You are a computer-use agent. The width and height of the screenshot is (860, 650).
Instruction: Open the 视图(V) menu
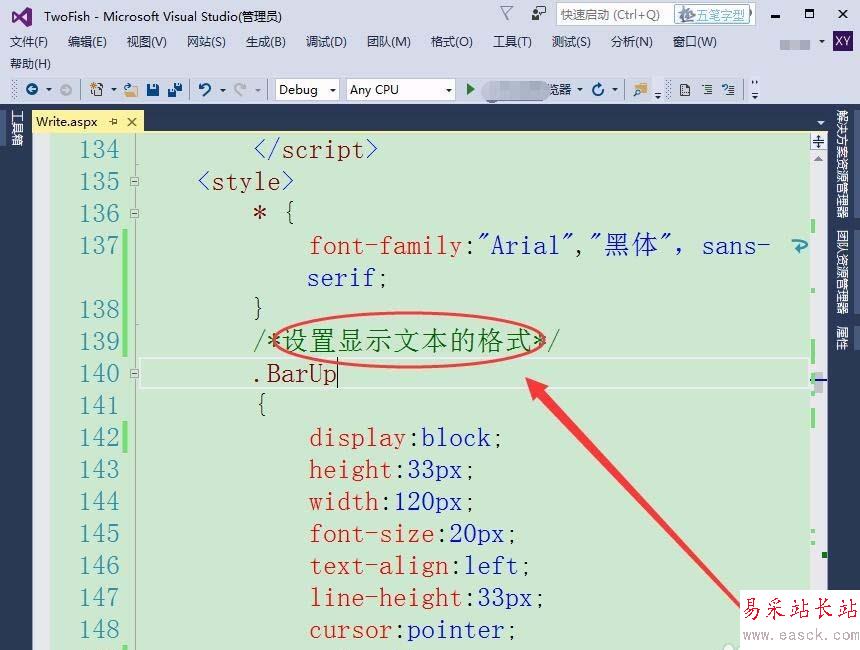pos(146,42)
